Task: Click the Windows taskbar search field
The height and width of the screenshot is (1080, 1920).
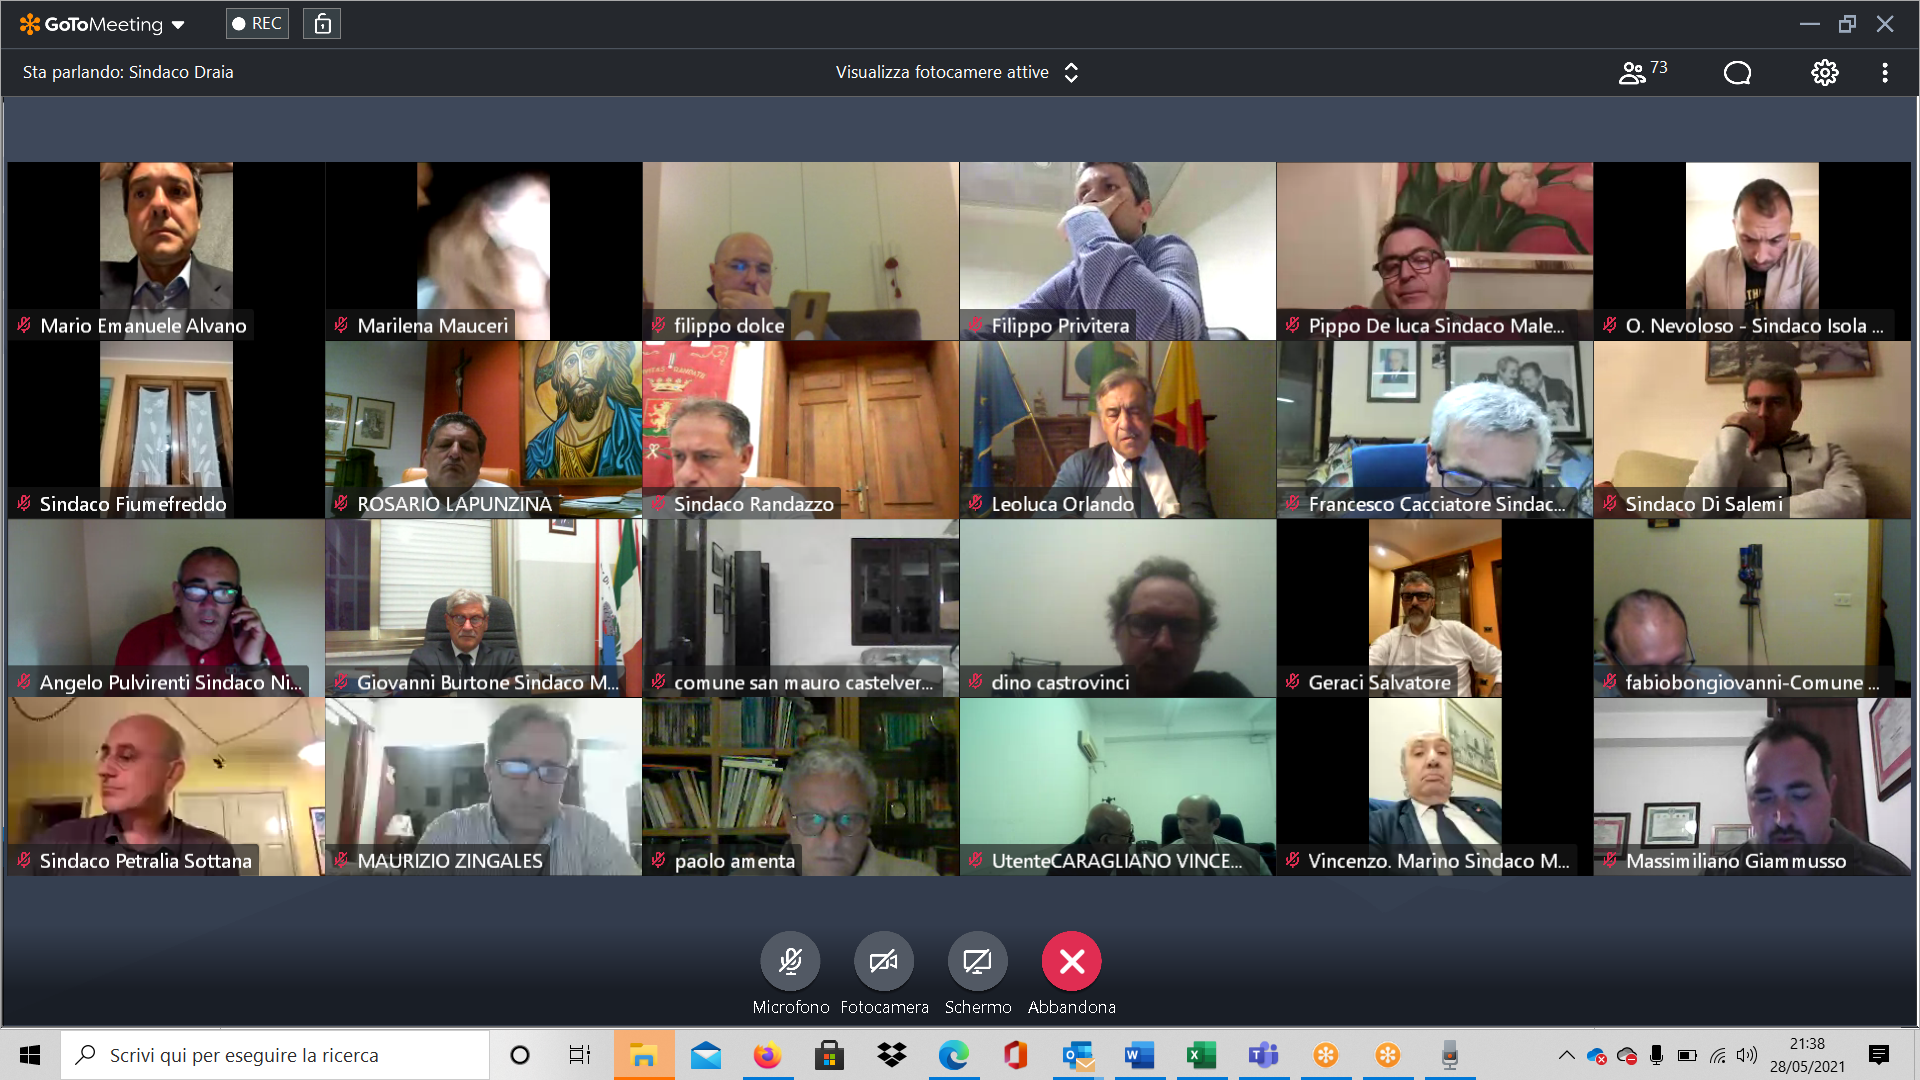Action: pyautogui.click(x=275, y=1055)
